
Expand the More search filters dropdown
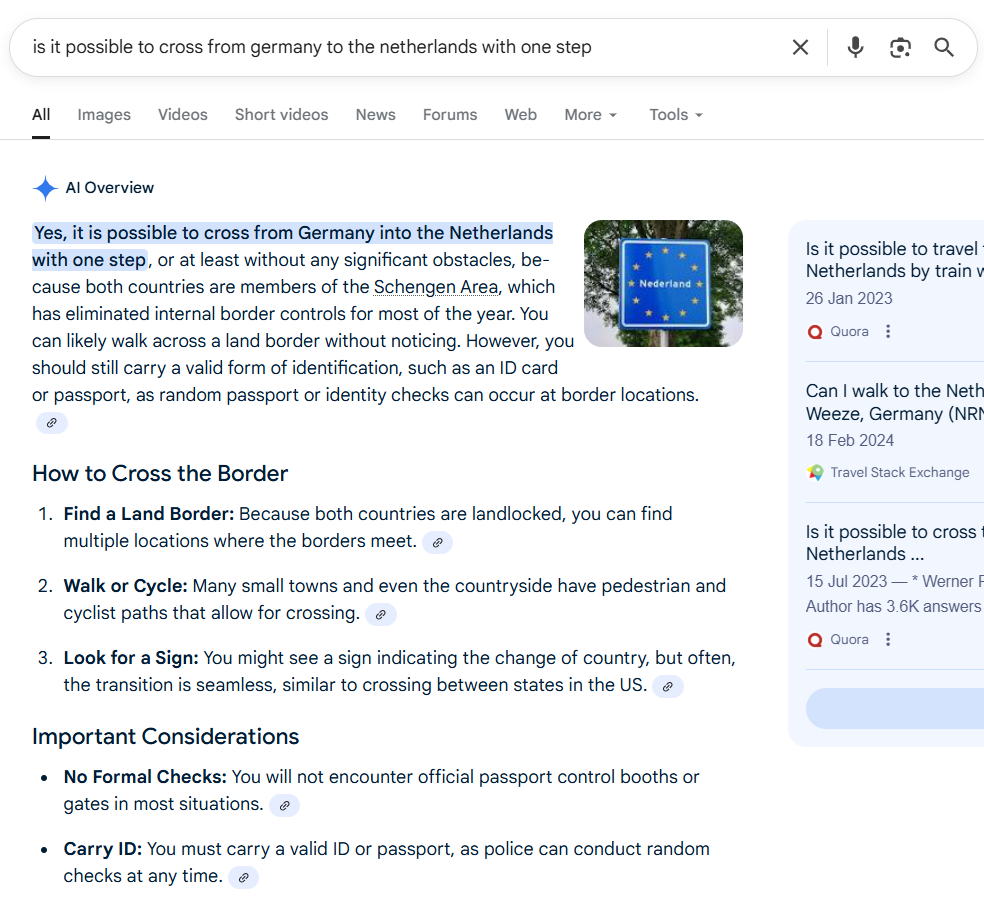[x=590, y=115]
